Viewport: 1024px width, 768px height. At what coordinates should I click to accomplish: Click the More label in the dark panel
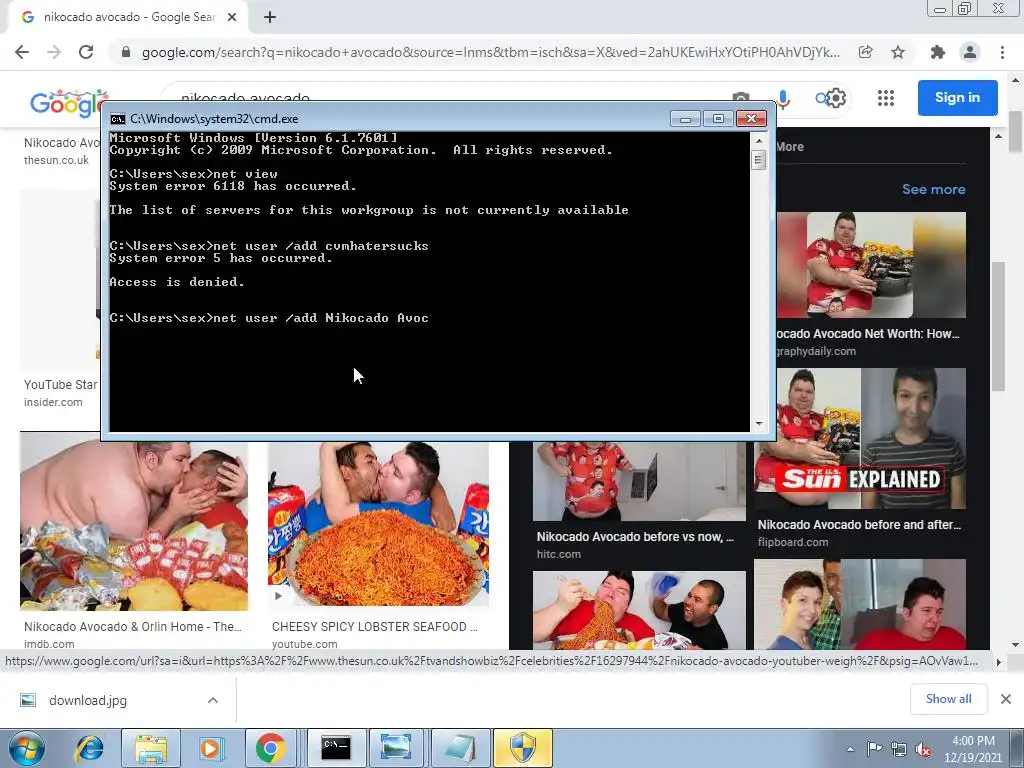tap(790, 147)
